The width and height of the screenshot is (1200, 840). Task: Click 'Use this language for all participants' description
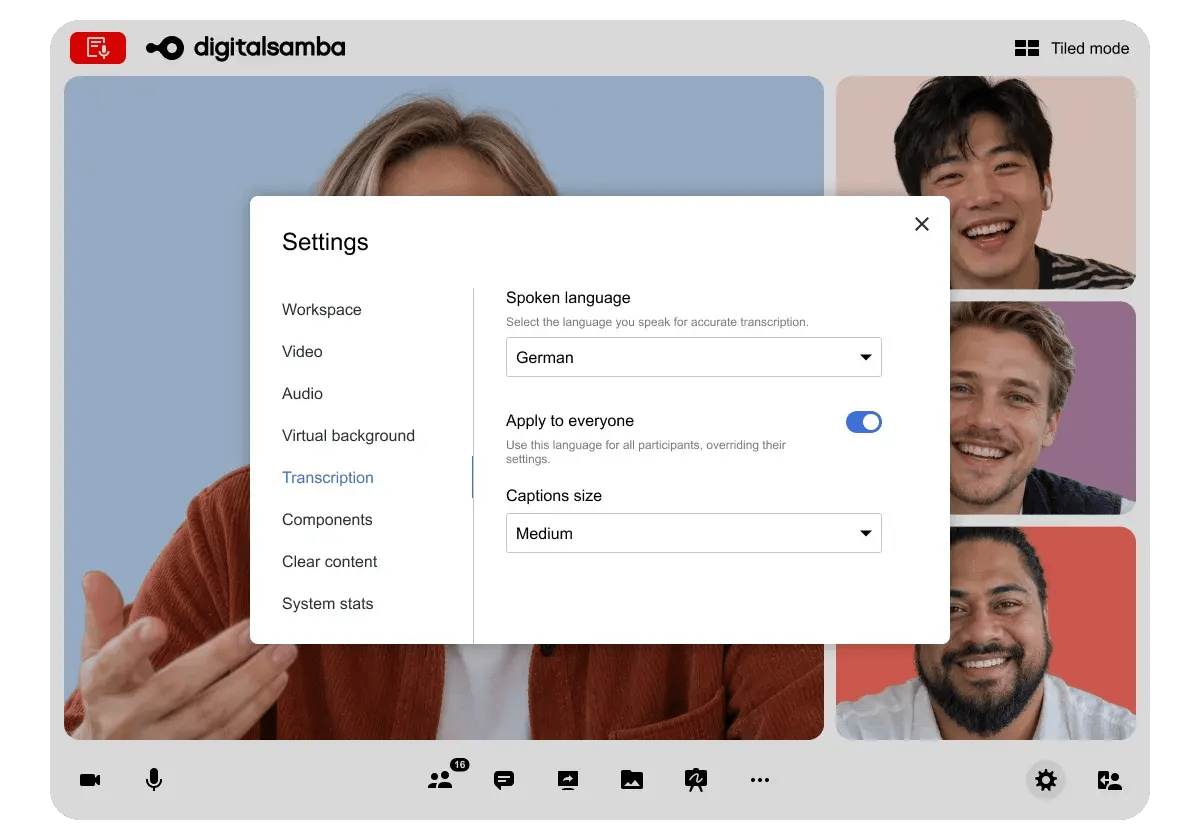[646, 452]
